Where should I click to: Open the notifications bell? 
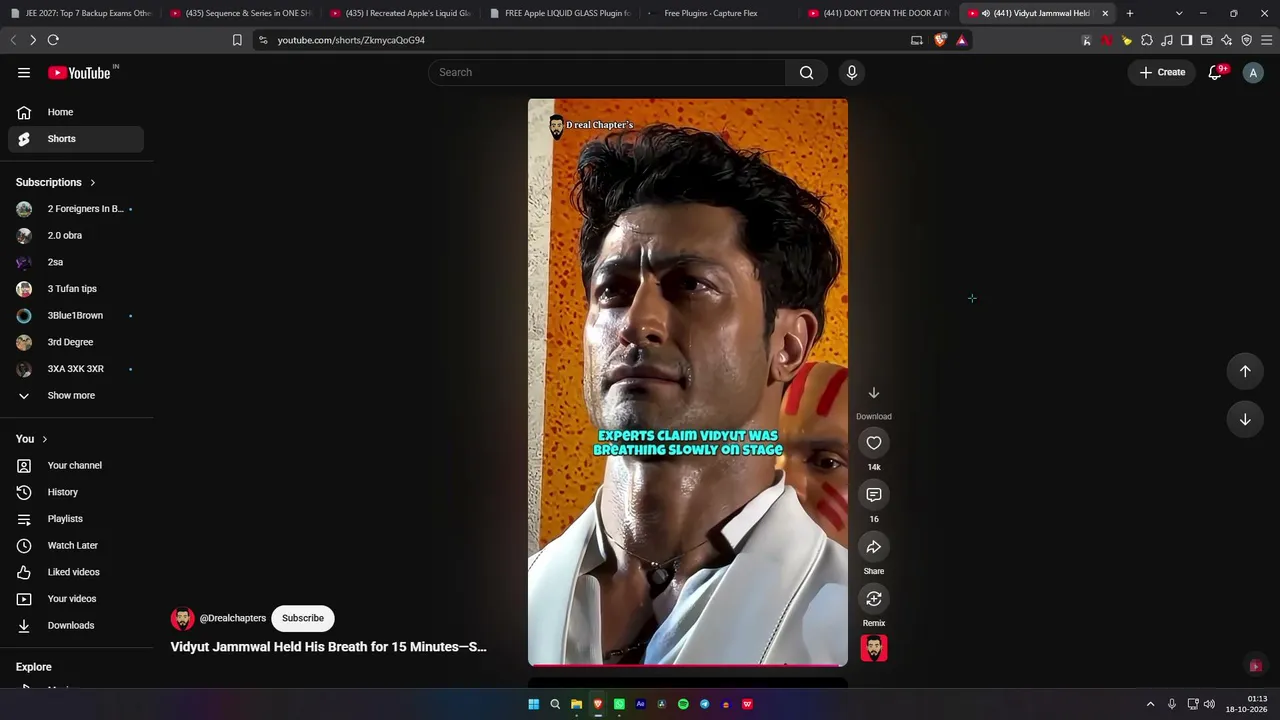click(x=1215, y=72)
